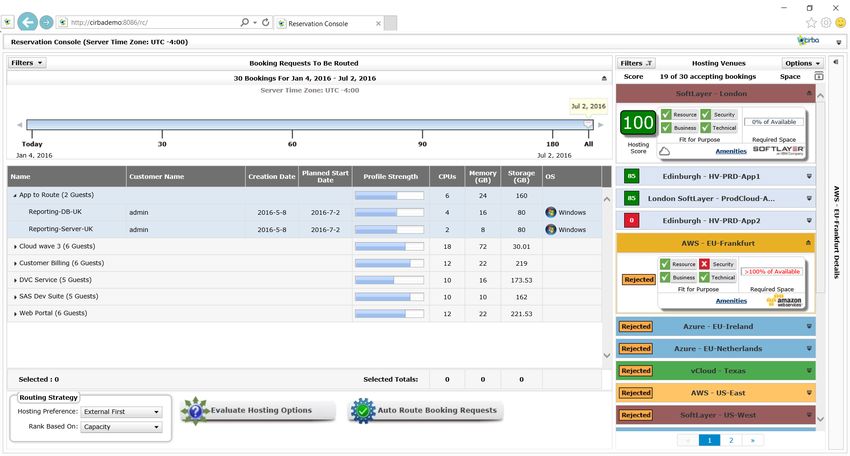This screenshot has width=850, height=456.
Task: Click Technical check in SoftLayer London card
Action: click(x=705, y=127)
